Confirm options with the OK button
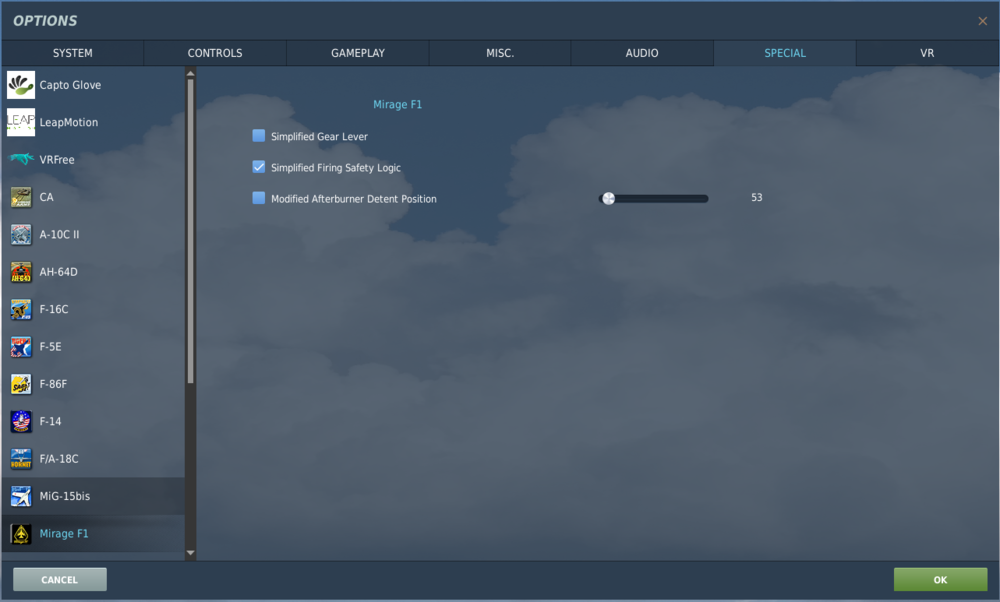This screenshot has height=602, width=1000. click(x=941, y=580)
